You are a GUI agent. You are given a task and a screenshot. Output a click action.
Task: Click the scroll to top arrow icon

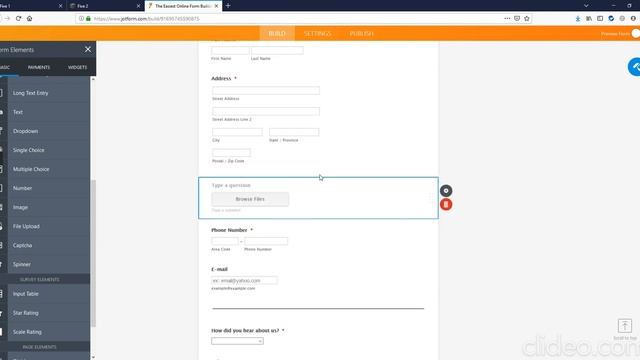(624, 326)
